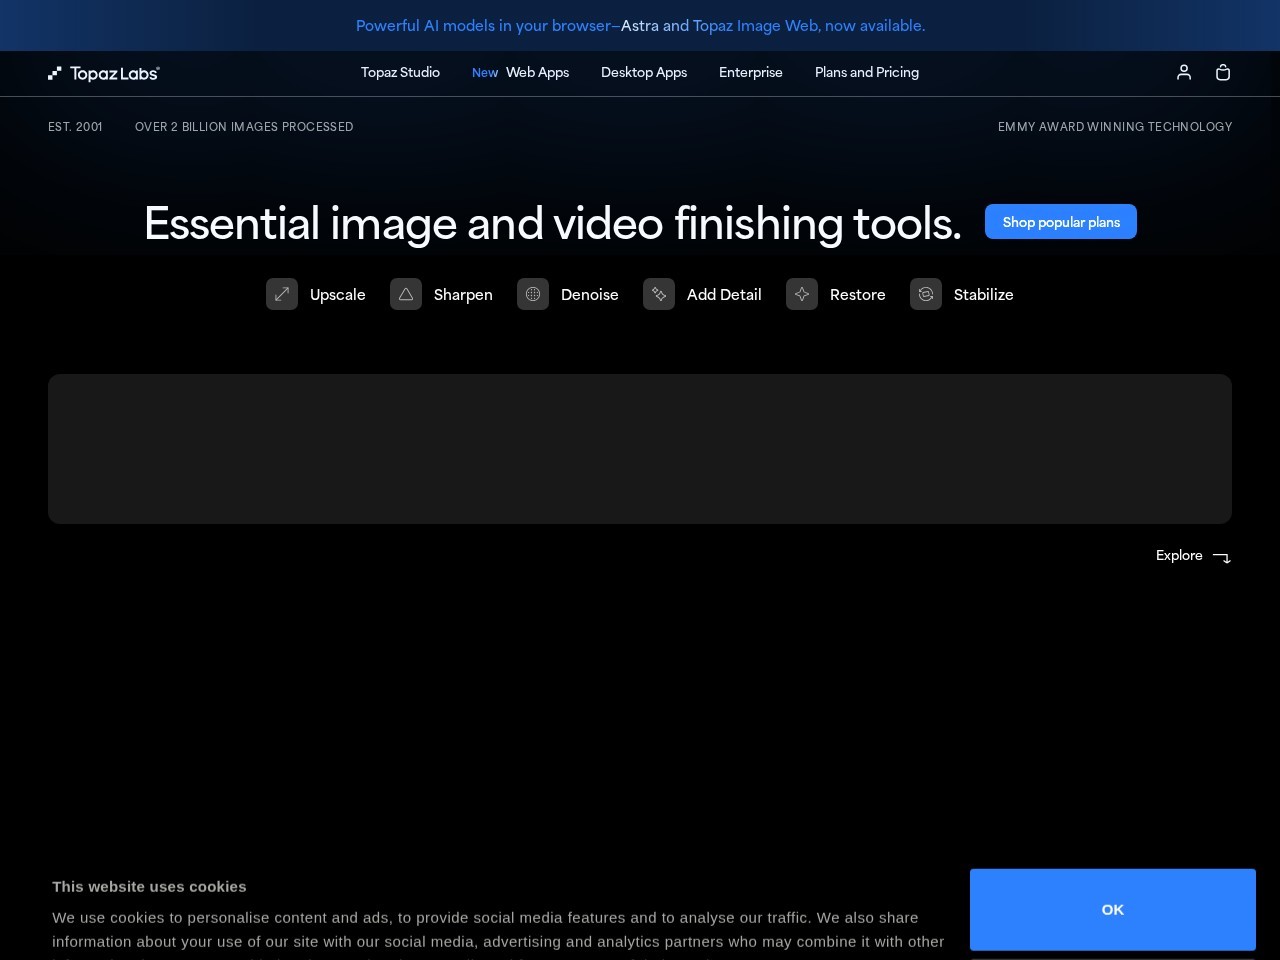Open the Topaz Studio menu
1280x960 pixels.
click(x=400, y=72)
